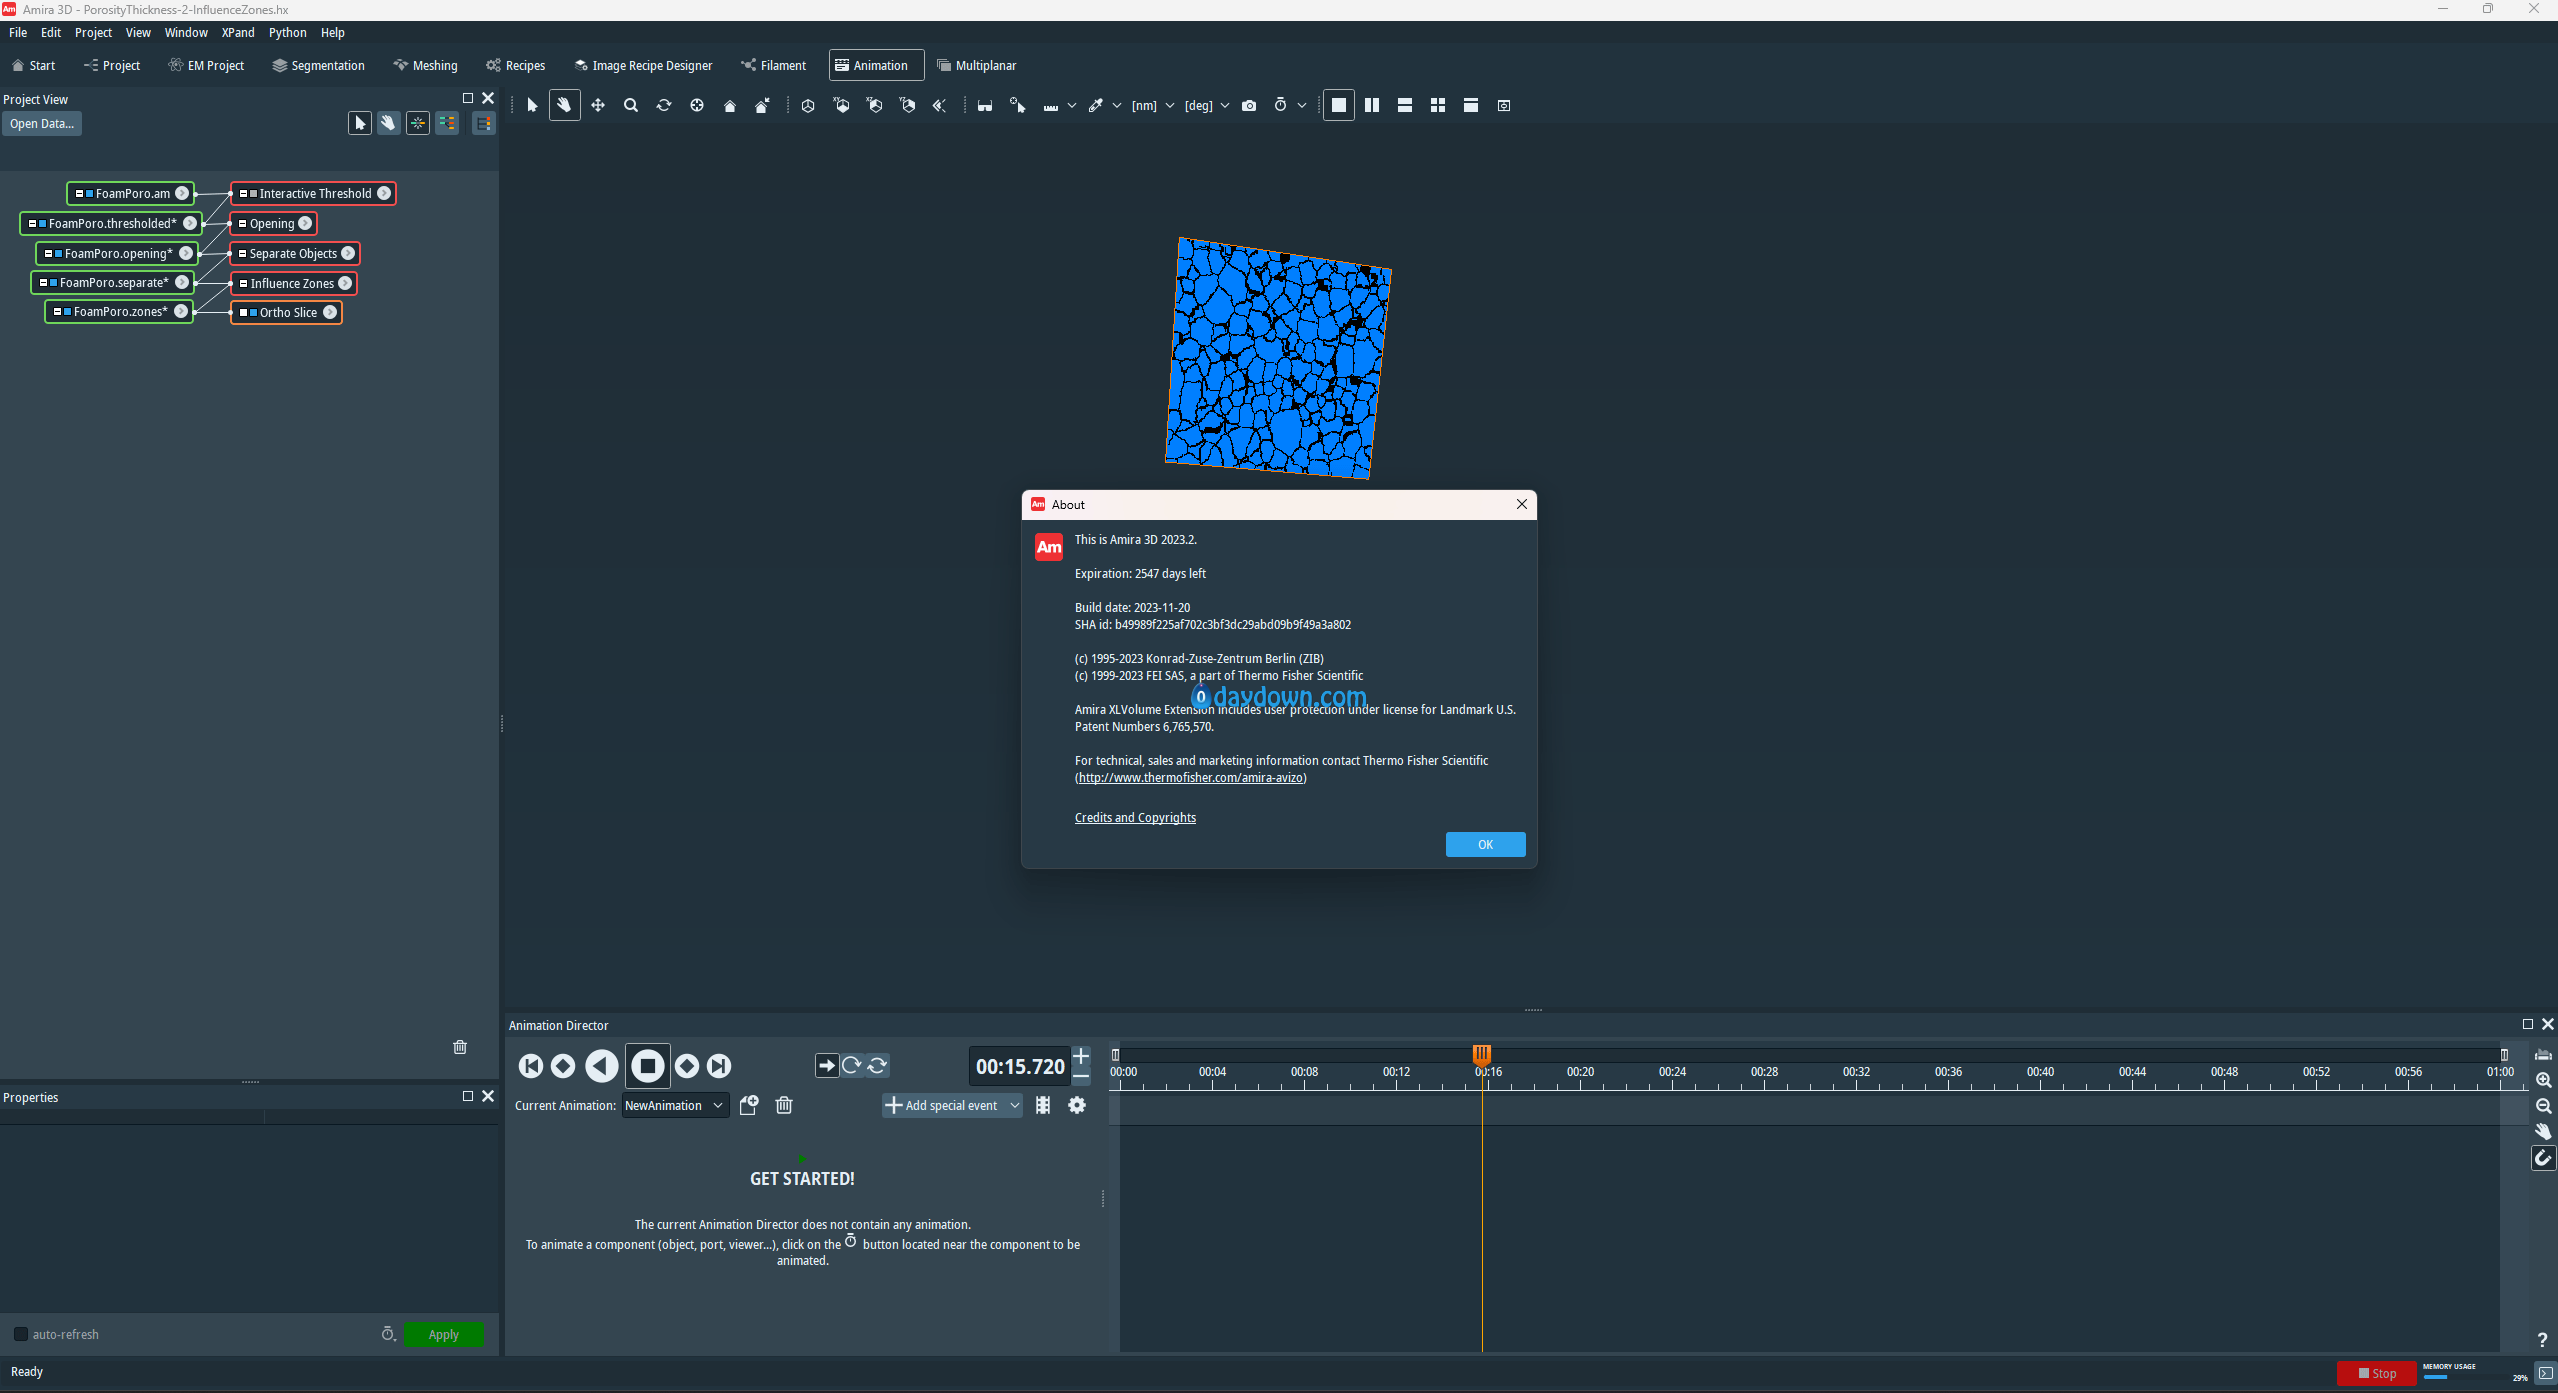This screenshot has width=2558, height=1393.
Task: Enable the auto-refresh checkbox
Action: pyautogui.click(x=20, y=1335)
